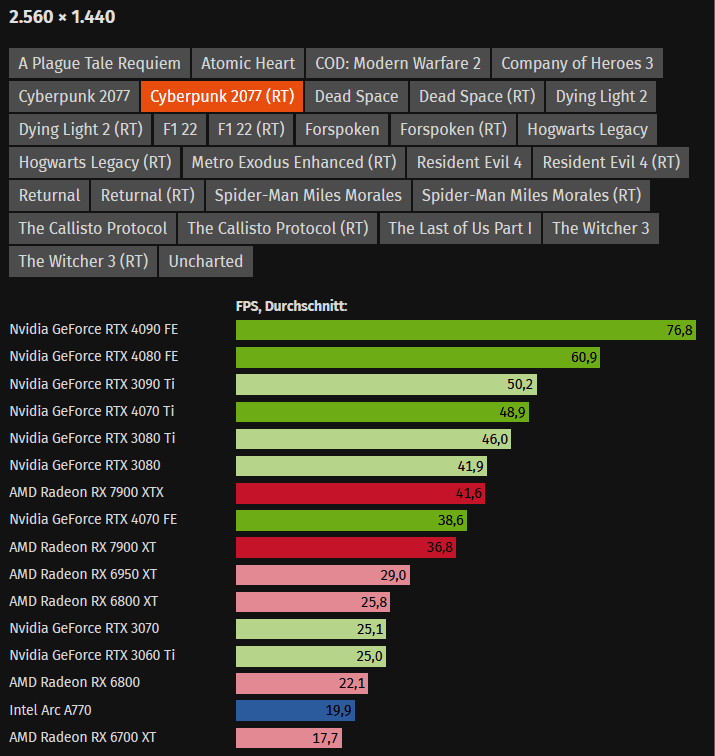Click the RX 7900 XTX bar showing 41,6
715x756 pixels.
click(x=360, y=493)
